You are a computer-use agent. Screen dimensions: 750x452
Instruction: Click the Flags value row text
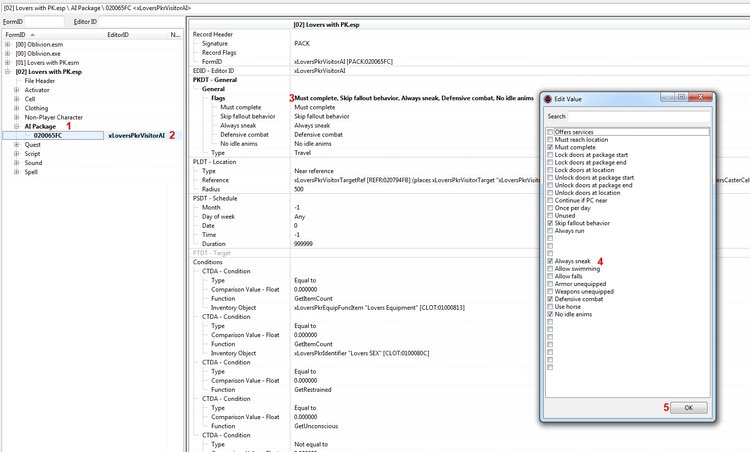pos(414,98)
